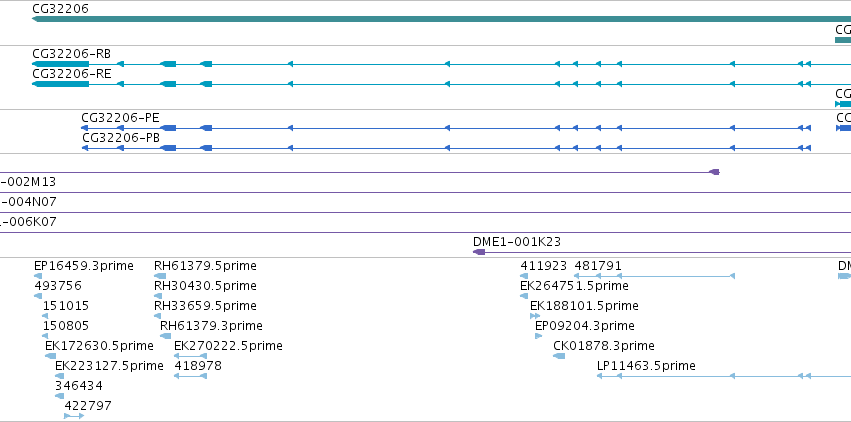Select the RH61379.3prime EST label
851x422 pixels.
point(211,326)
